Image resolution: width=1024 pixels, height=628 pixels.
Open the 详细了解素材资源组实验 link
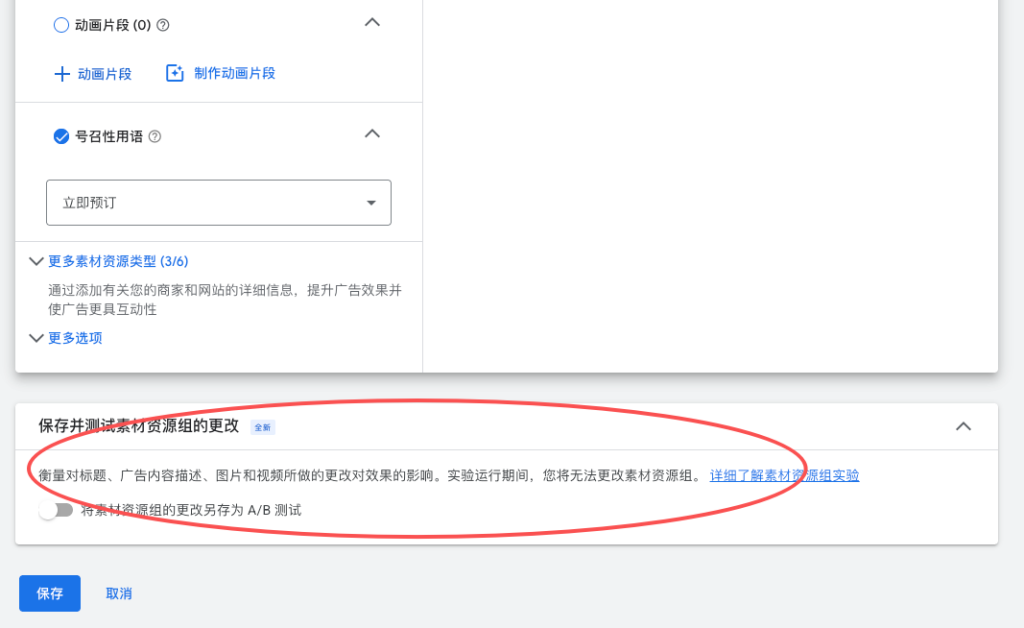pos(784,475)
